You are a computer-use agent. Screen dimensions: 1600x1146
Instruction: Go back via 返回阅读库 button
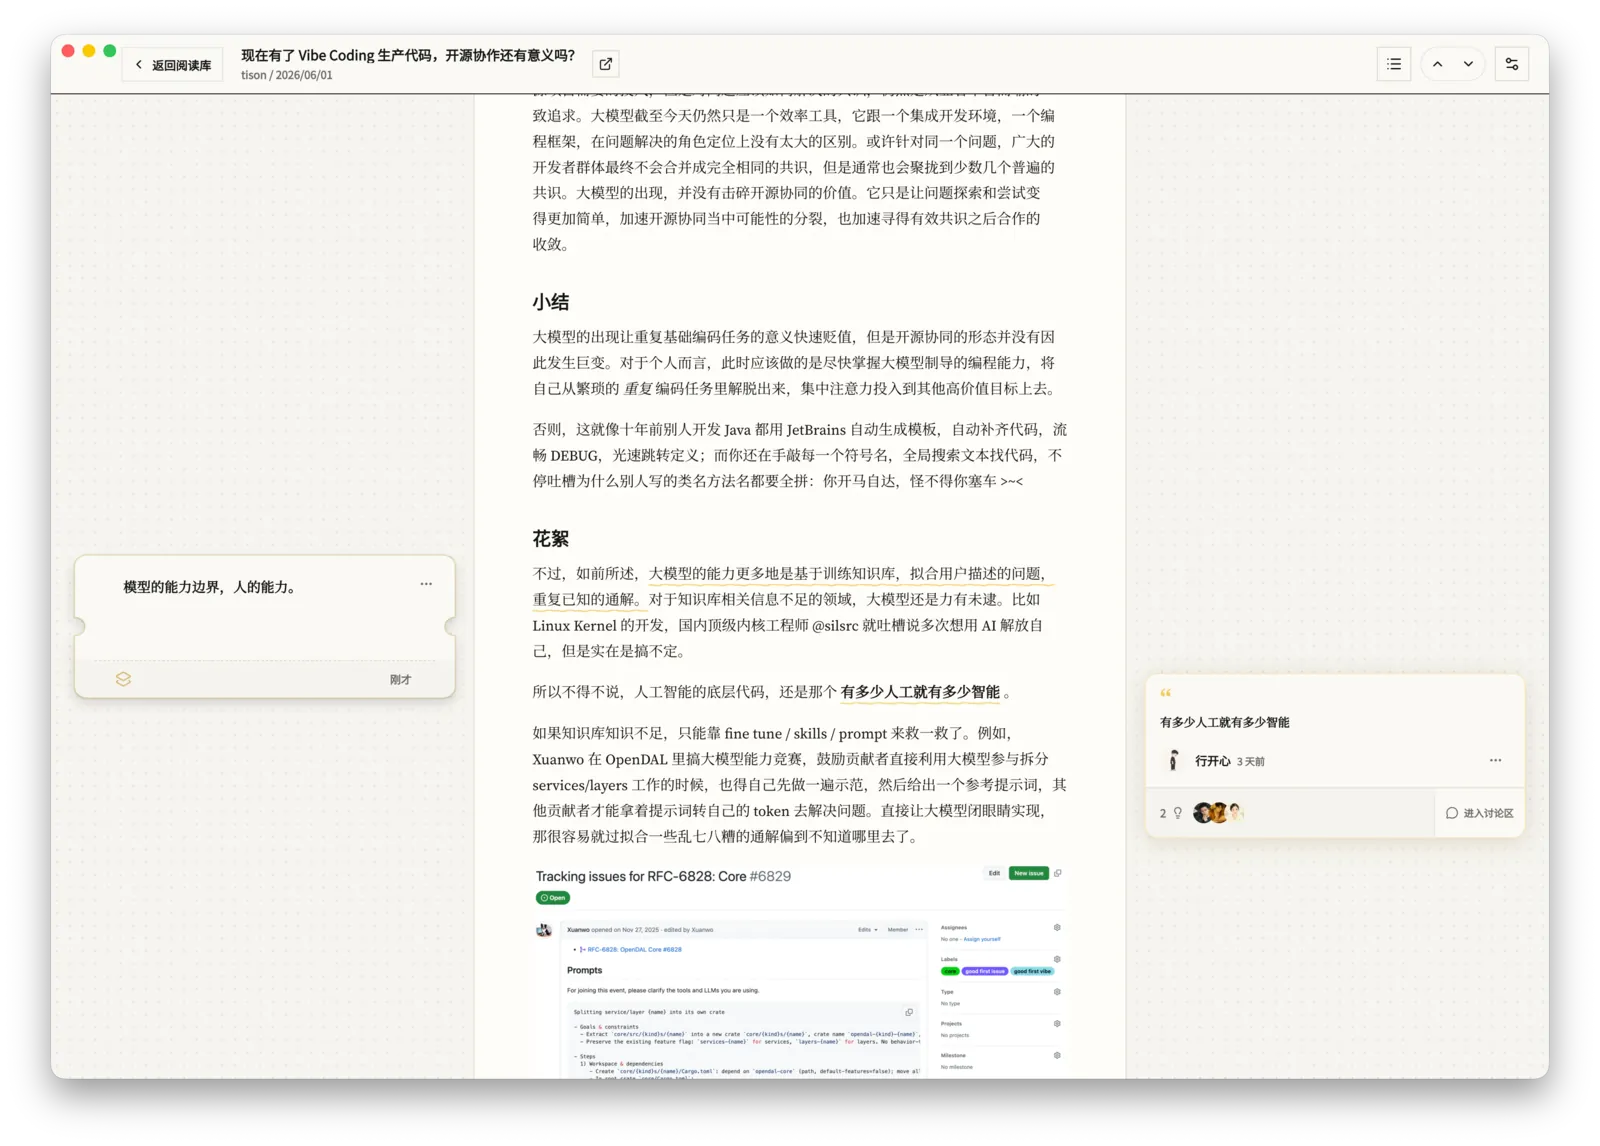point(173,65)
